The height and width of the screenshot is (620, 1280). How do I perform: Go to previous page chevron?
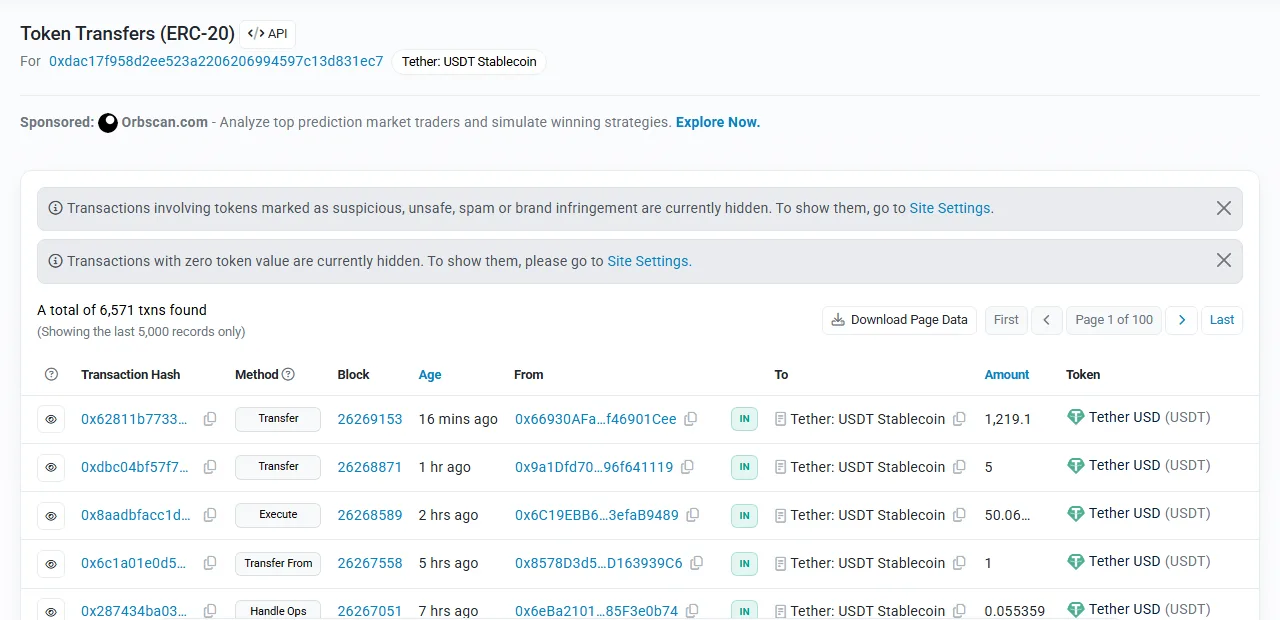point(1046,320)
